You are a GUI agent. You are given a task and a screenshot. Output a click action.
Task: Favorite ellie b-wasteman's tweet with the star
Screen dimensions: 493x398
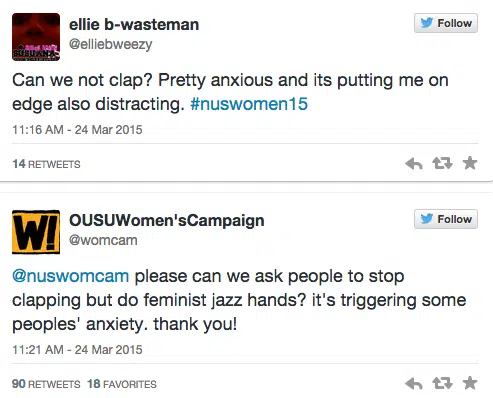click(x=470, y=163)
